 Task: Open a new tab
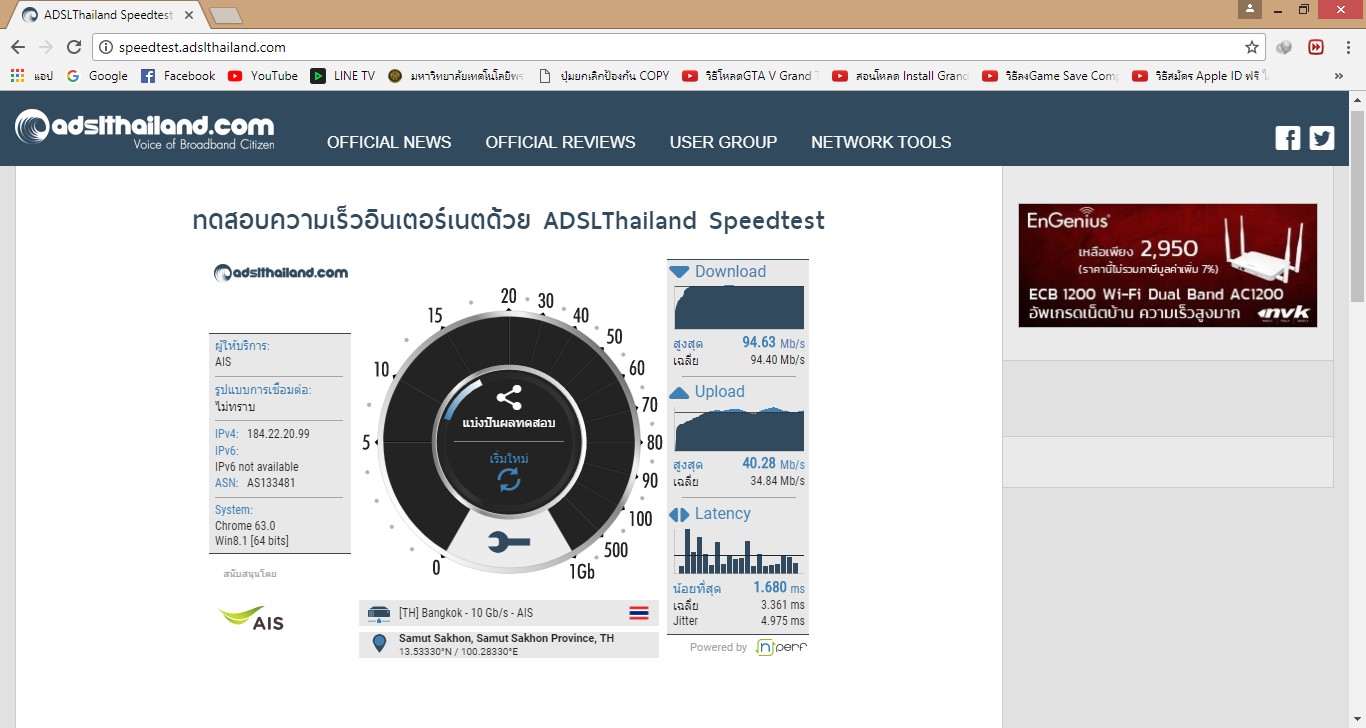tap(227, 16)
